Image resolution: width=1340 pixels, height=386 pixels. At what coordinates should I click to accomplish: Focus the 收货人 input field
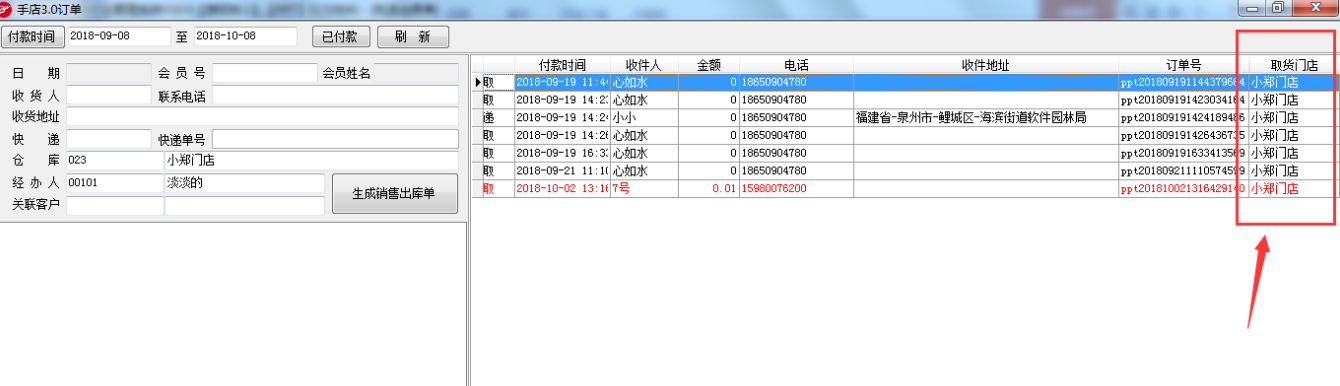108,96
